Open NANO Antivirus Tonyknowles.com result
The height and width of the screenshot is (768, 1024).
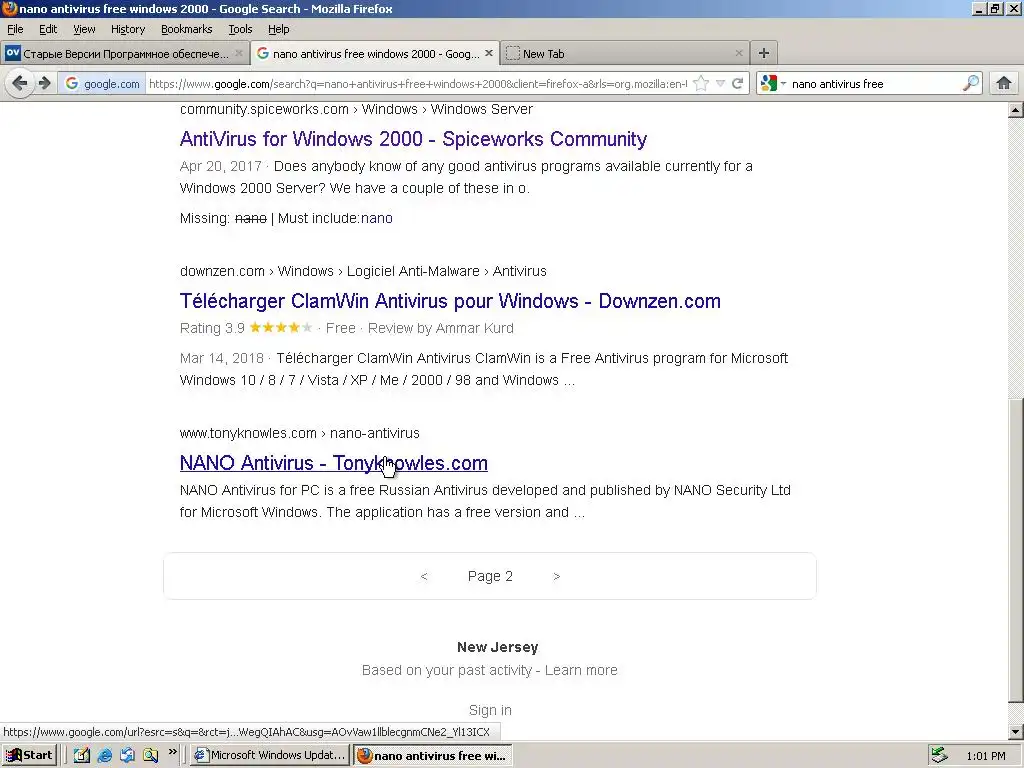(x=334, y=463)
